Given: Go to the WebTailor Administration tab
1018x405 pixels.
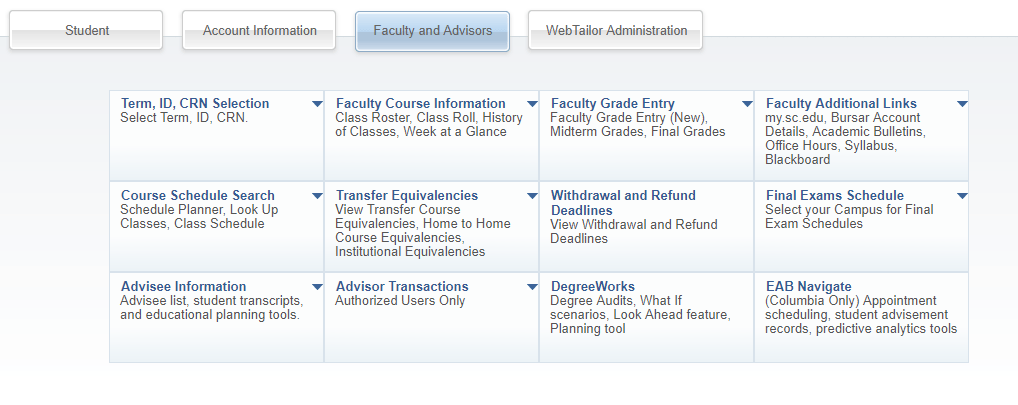Looking at the screenshot, I should click(616, 31).
